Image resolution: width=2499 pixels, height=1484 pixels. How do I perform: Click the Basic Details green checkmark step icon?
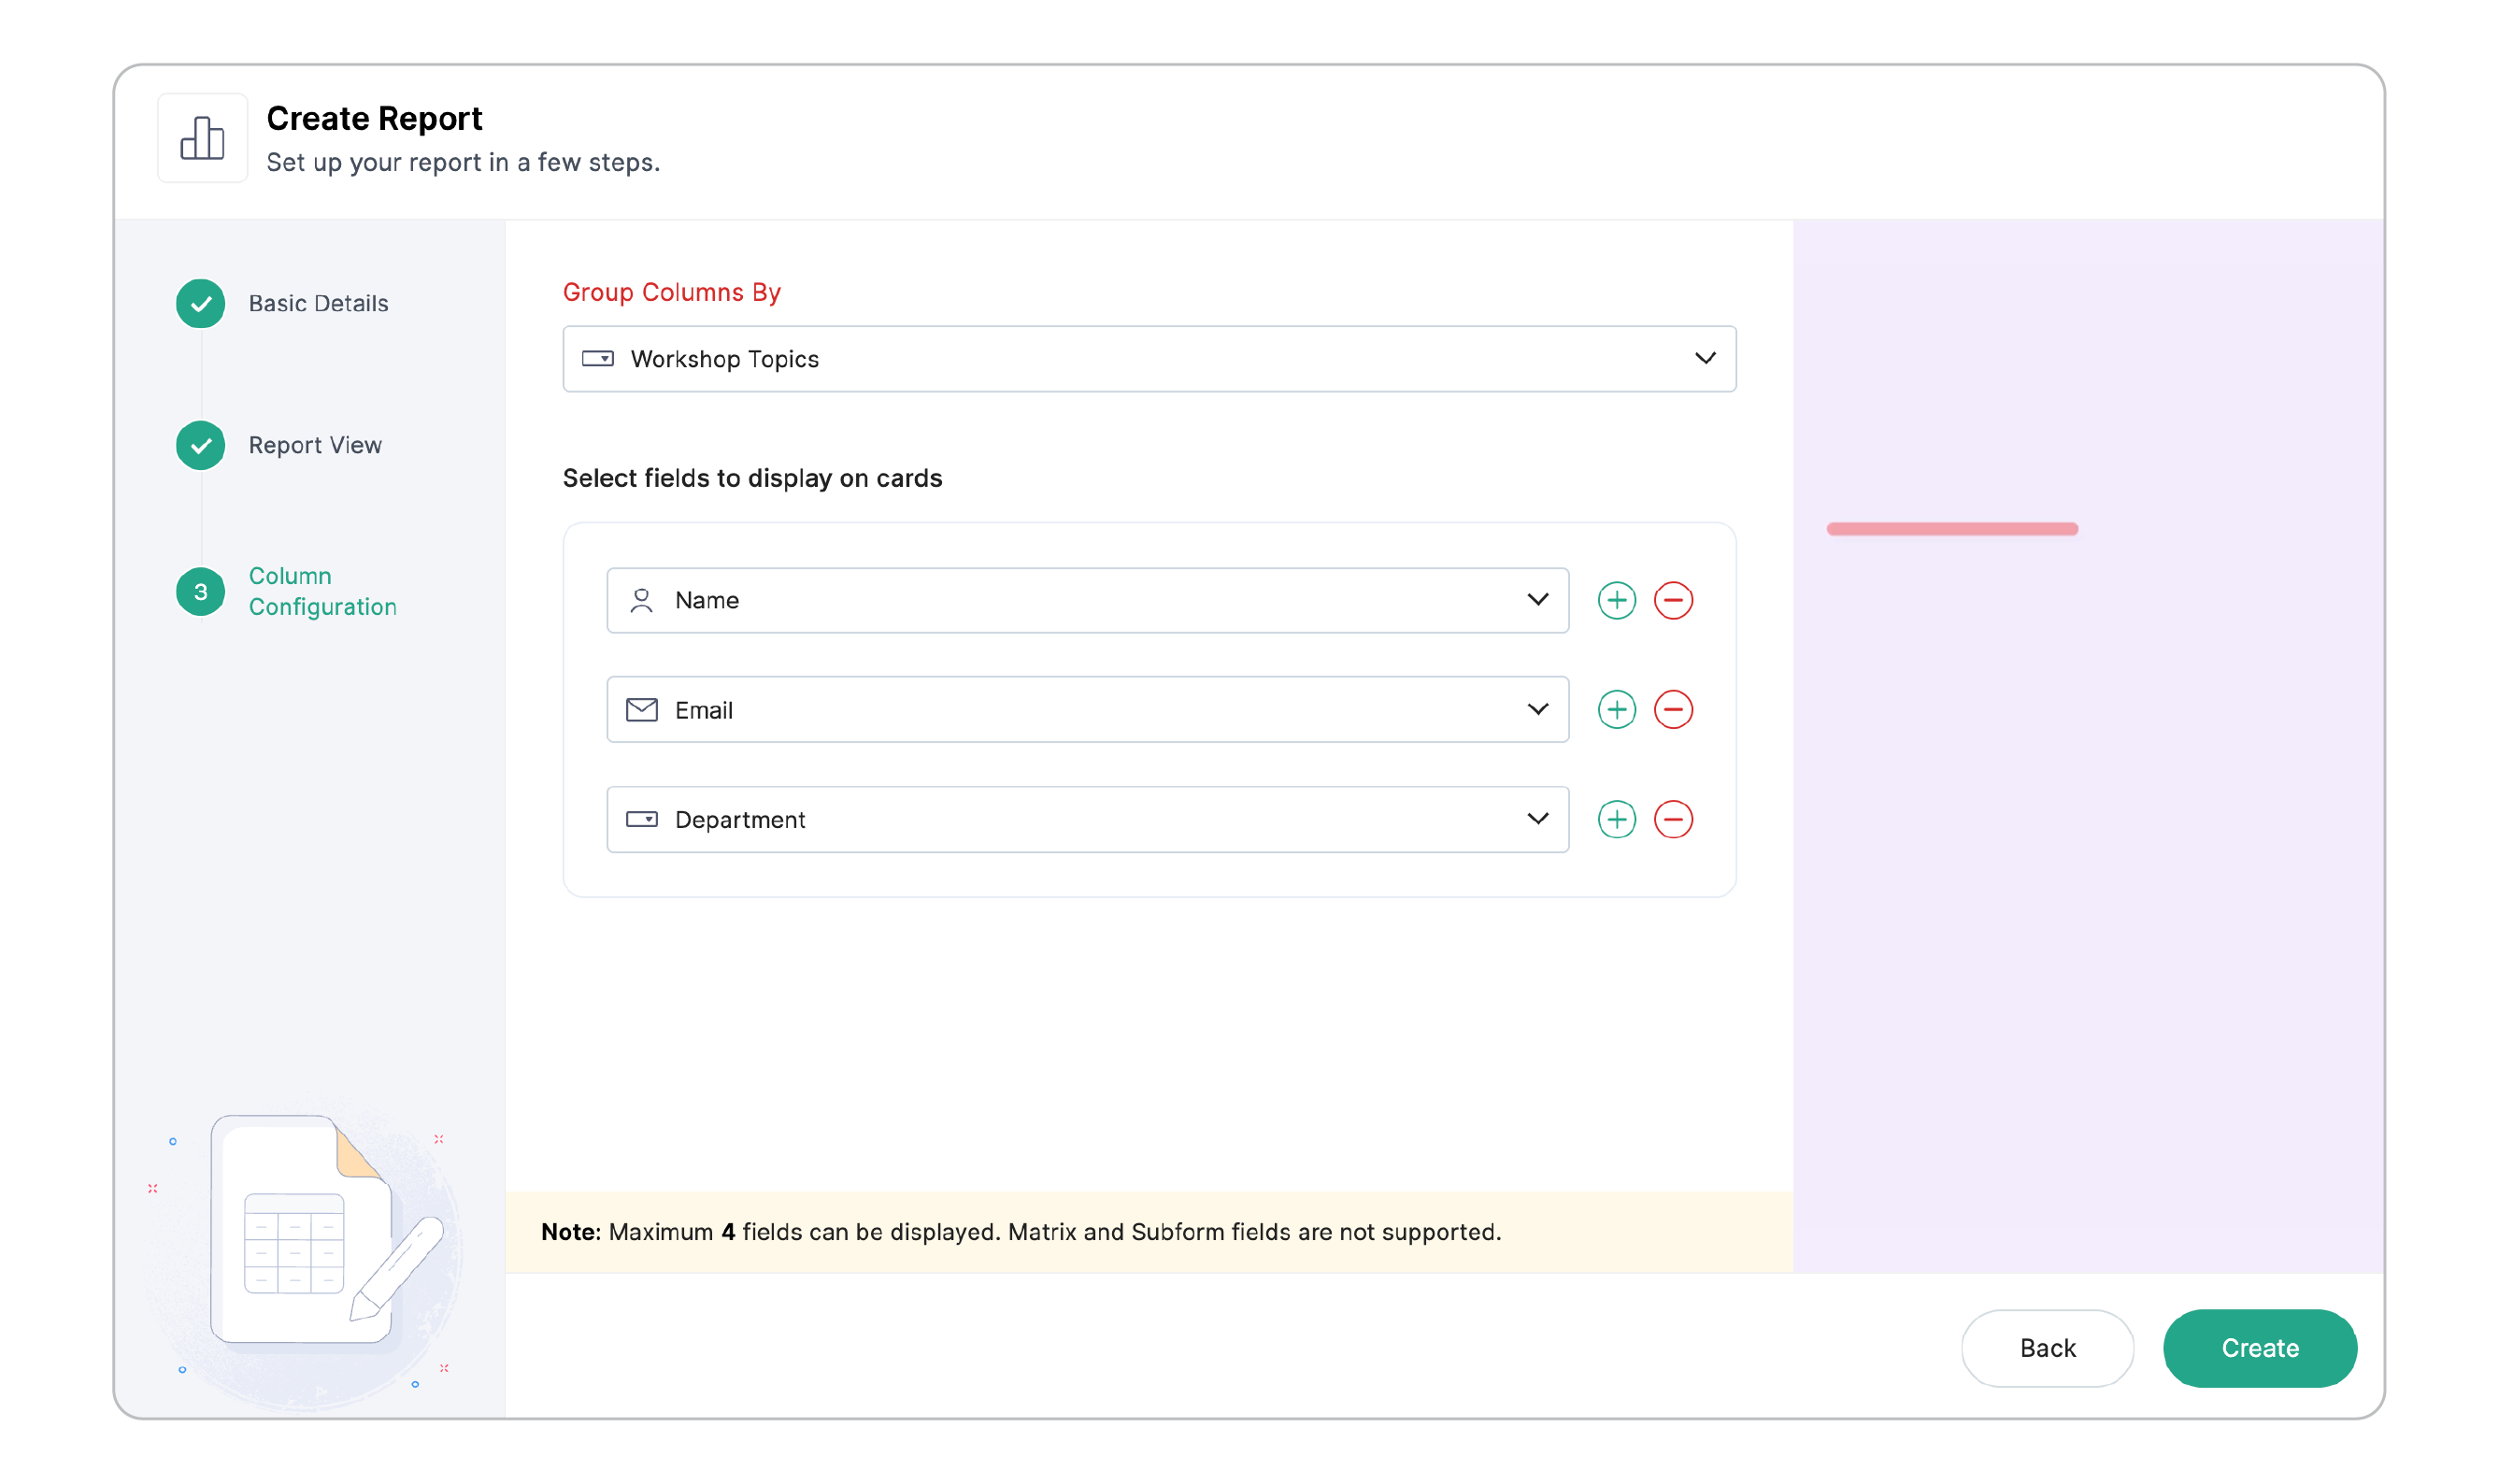tap(201, 303)
